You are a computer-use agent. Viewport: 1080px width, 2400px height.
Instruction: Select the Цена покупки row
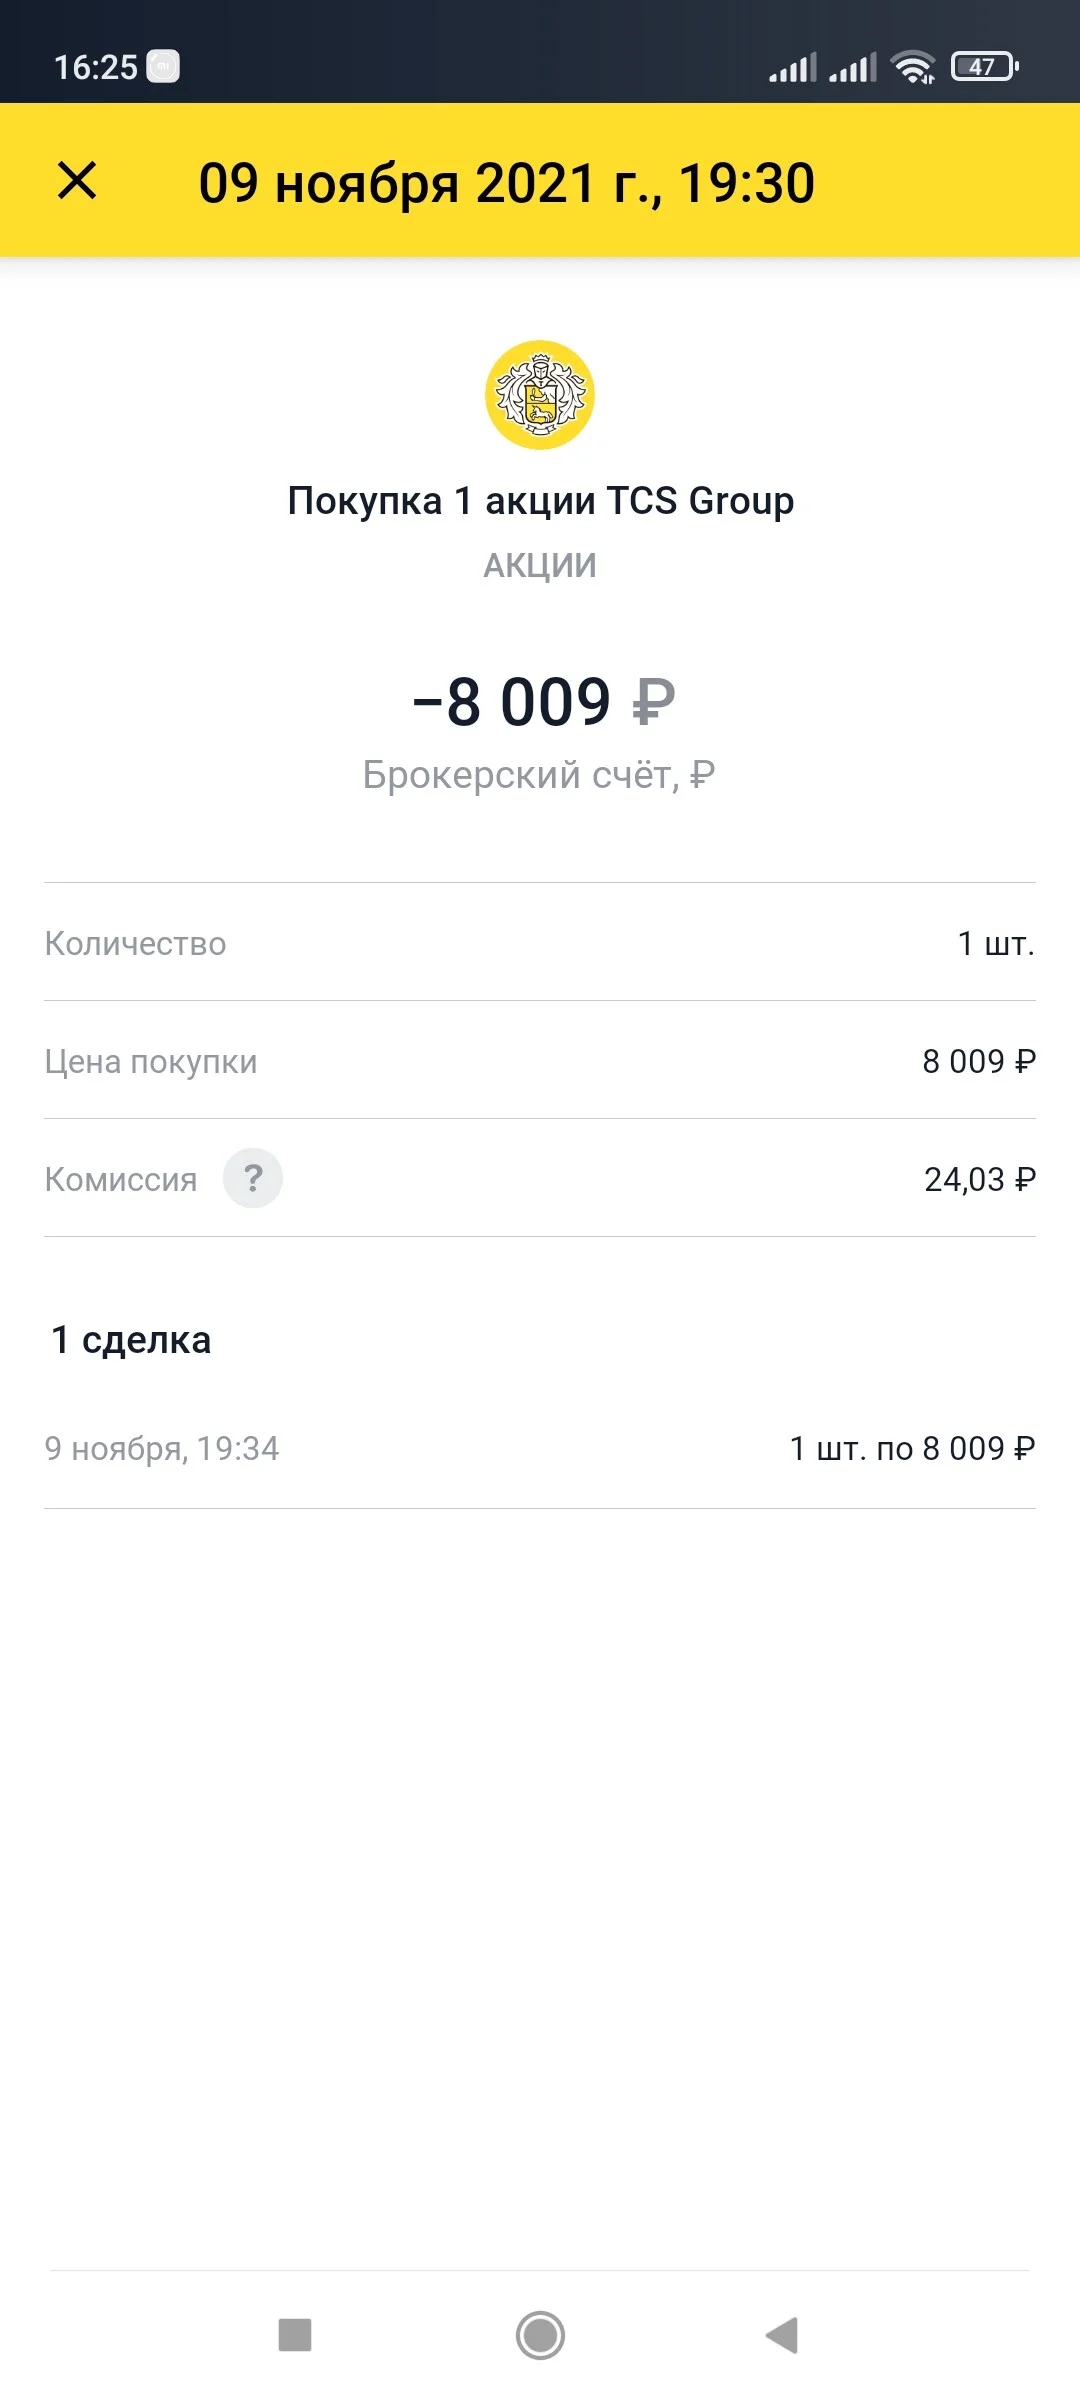[x=540, y=1060]
